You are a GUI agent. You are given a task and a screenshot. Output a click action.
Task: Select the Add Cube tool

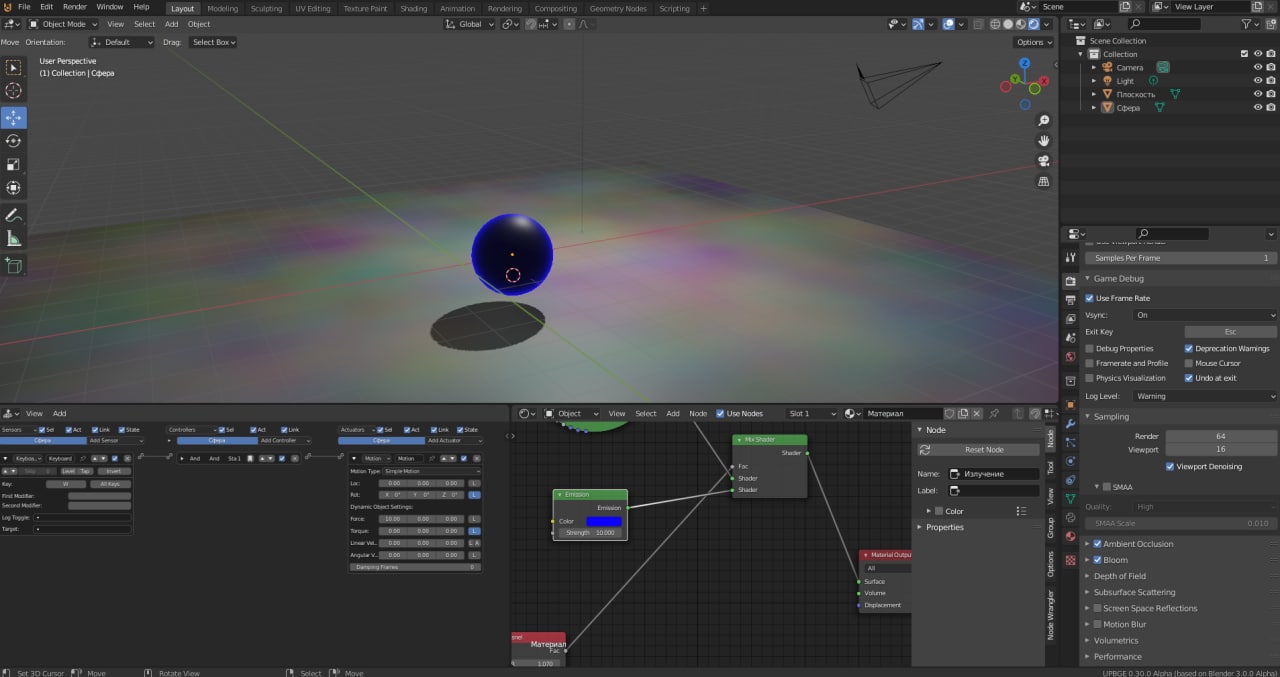pyautogui.click(x=13, y=265)
